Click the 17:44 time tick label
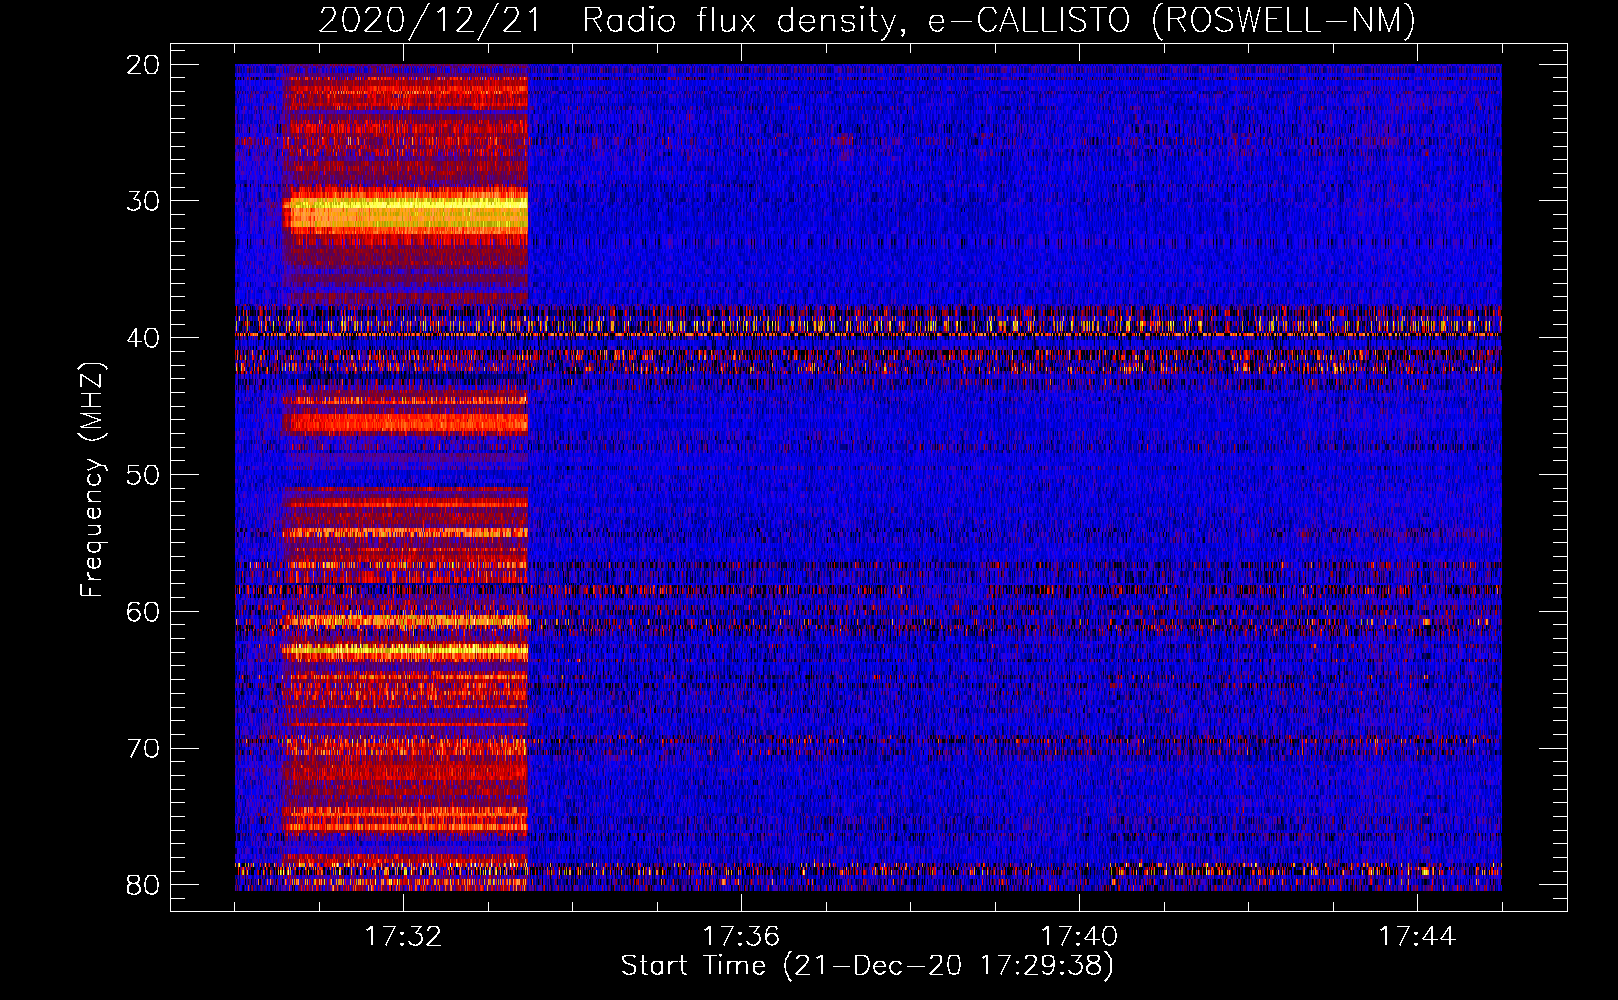The height and width of the screenshot is (1000, 1618). click(1417, 937)
